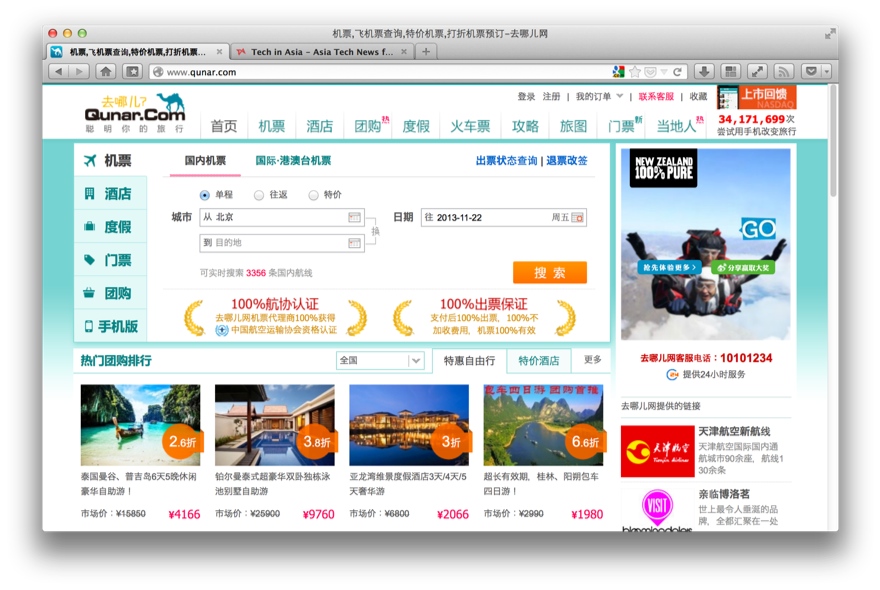
Task: Close the Tech in Asia tab
Action: pyautogui.click(x=404, y=52)
